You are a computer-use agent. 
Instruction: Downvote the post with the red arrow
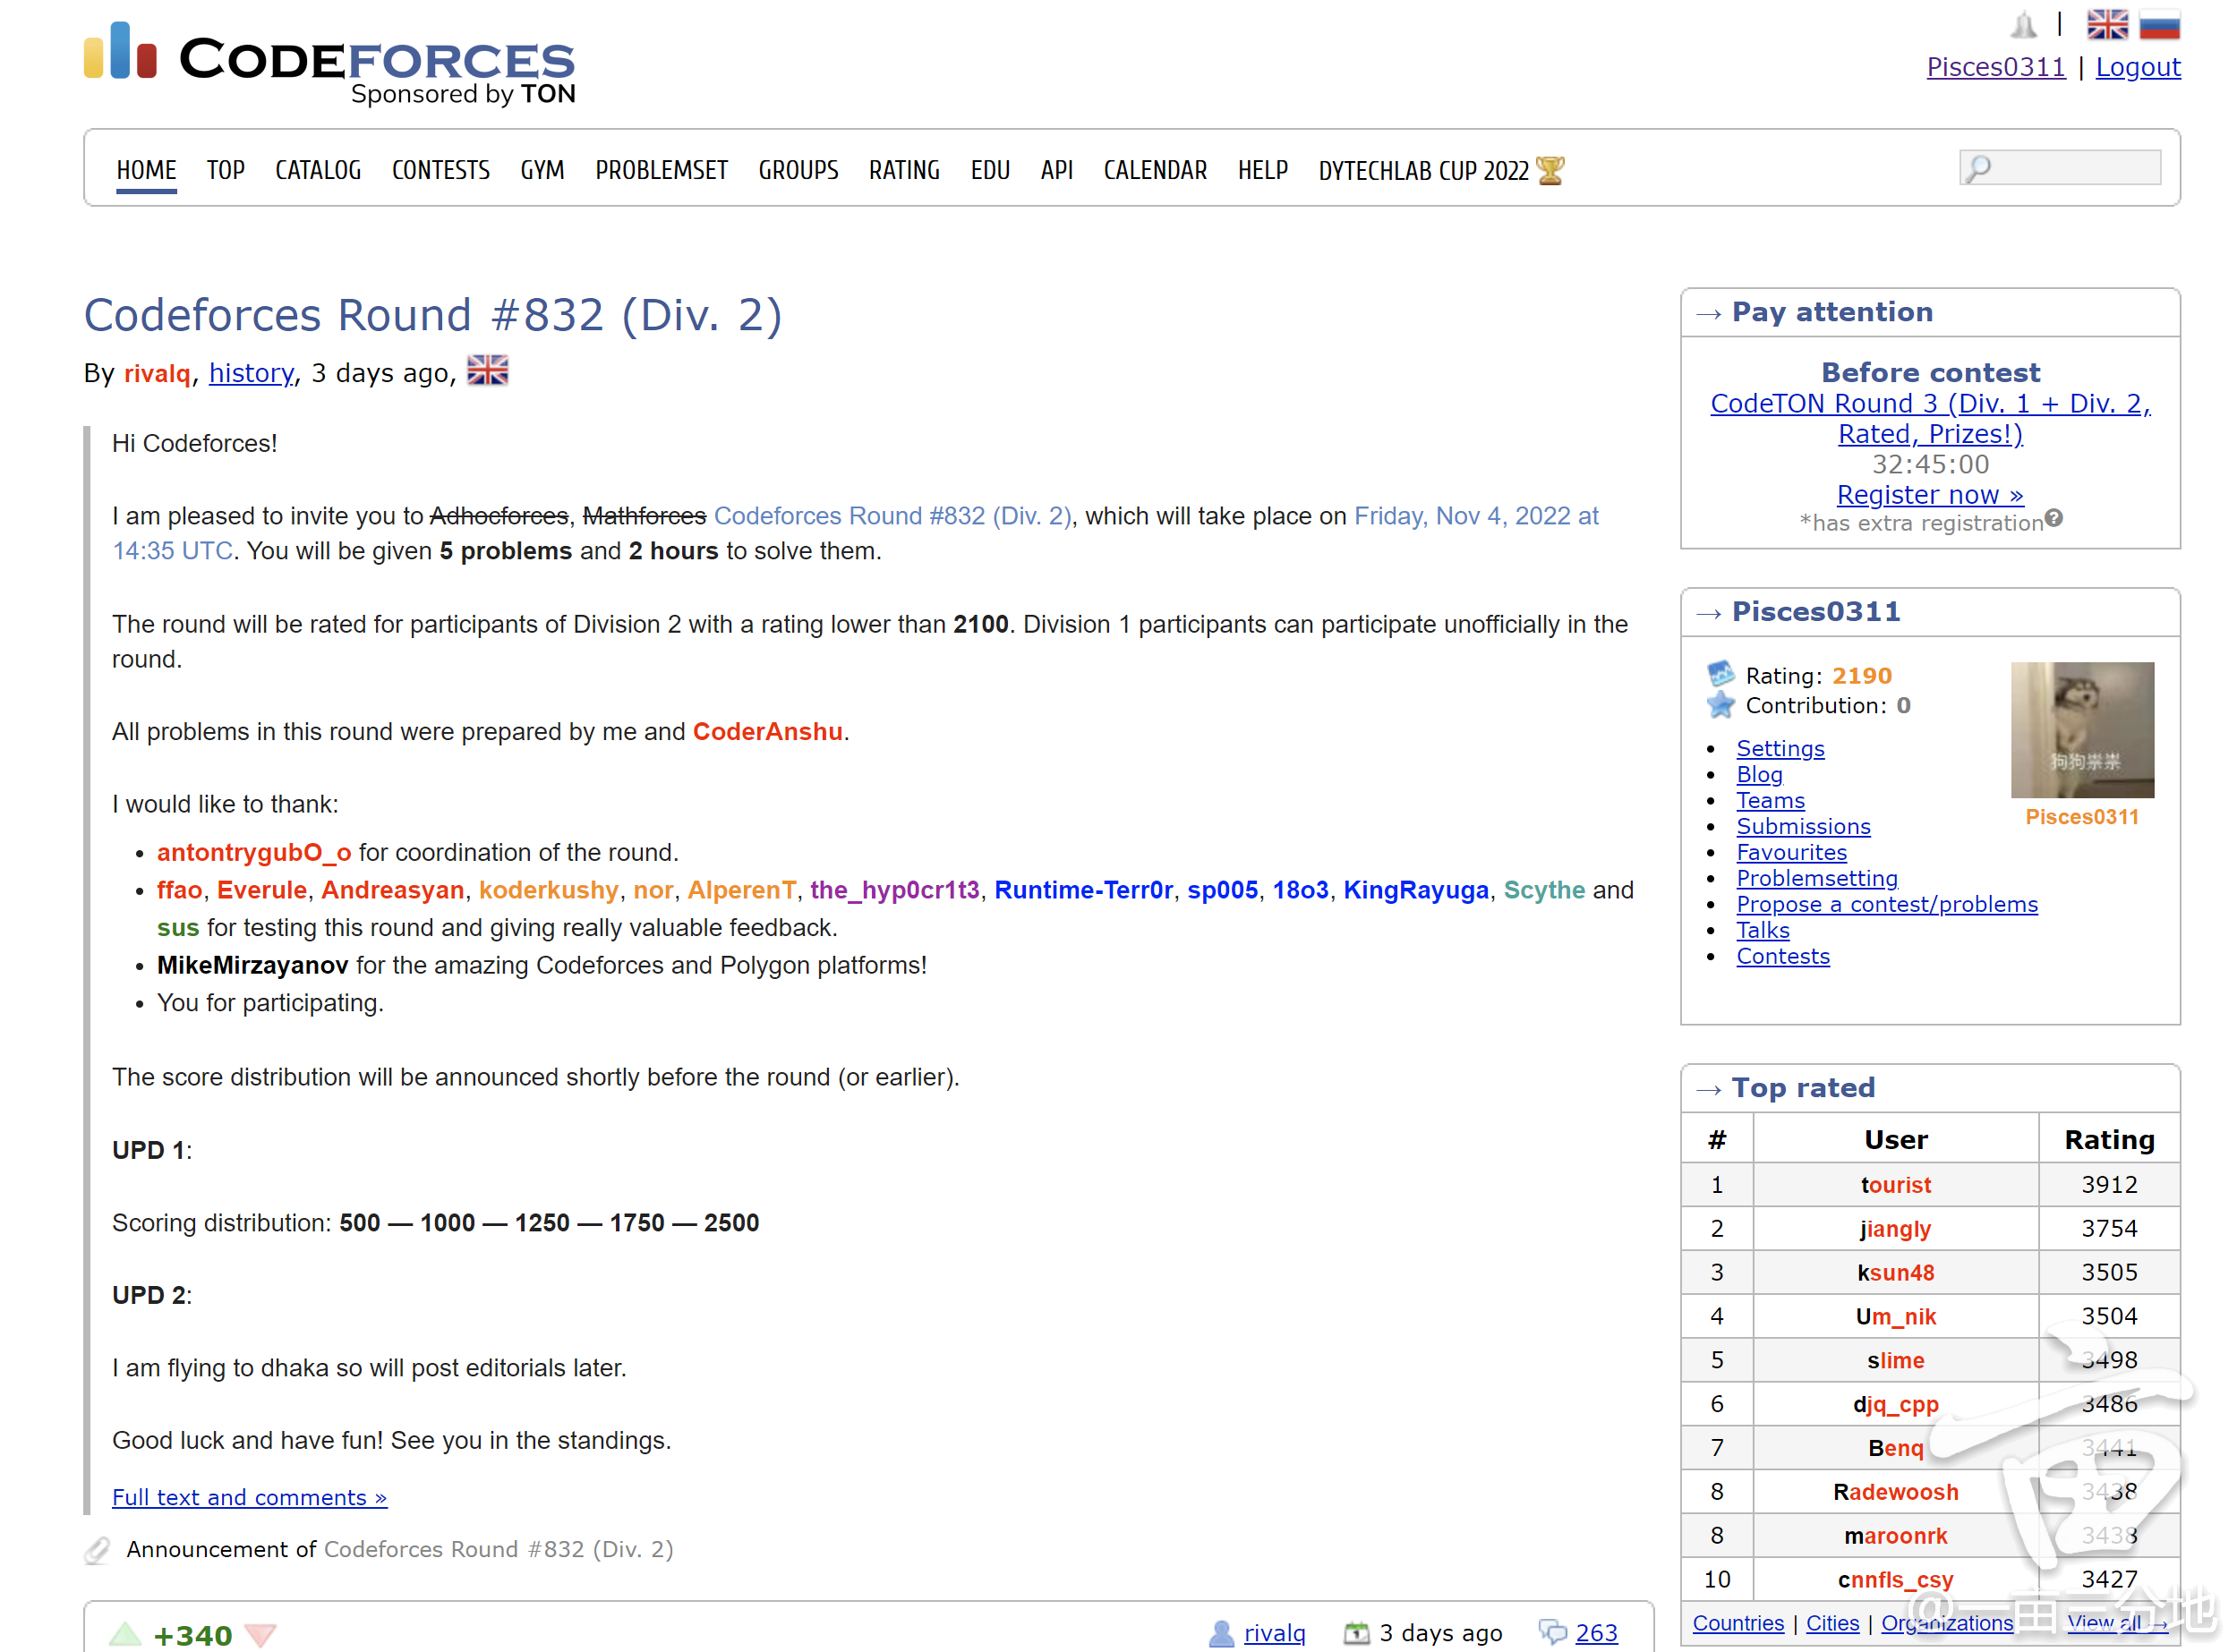click(x=258, y=1633)
